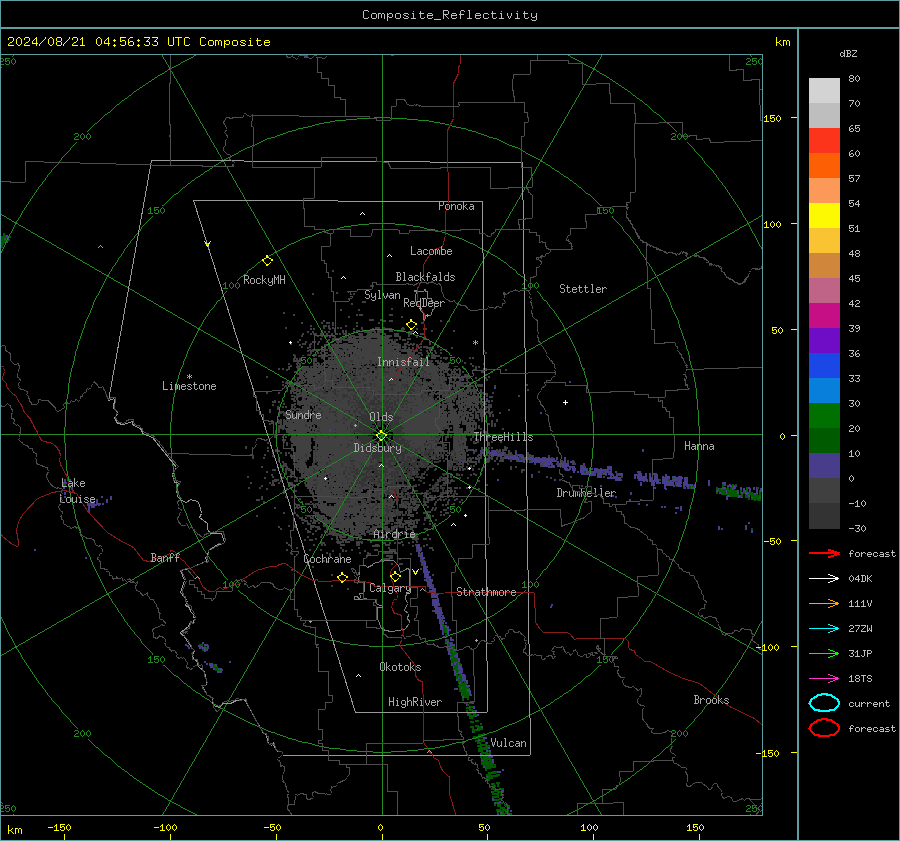This screenshot has width=900, height=841.
Task: Click the Lake Louise label
Action: tap(77, 491)
